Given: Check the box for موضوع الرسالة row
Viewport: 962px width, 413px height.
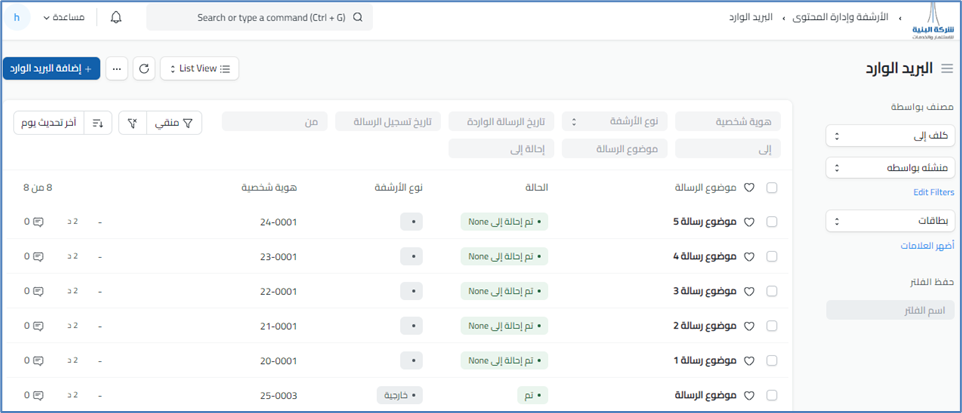Looking at the screenshot, I should [772, 395].
